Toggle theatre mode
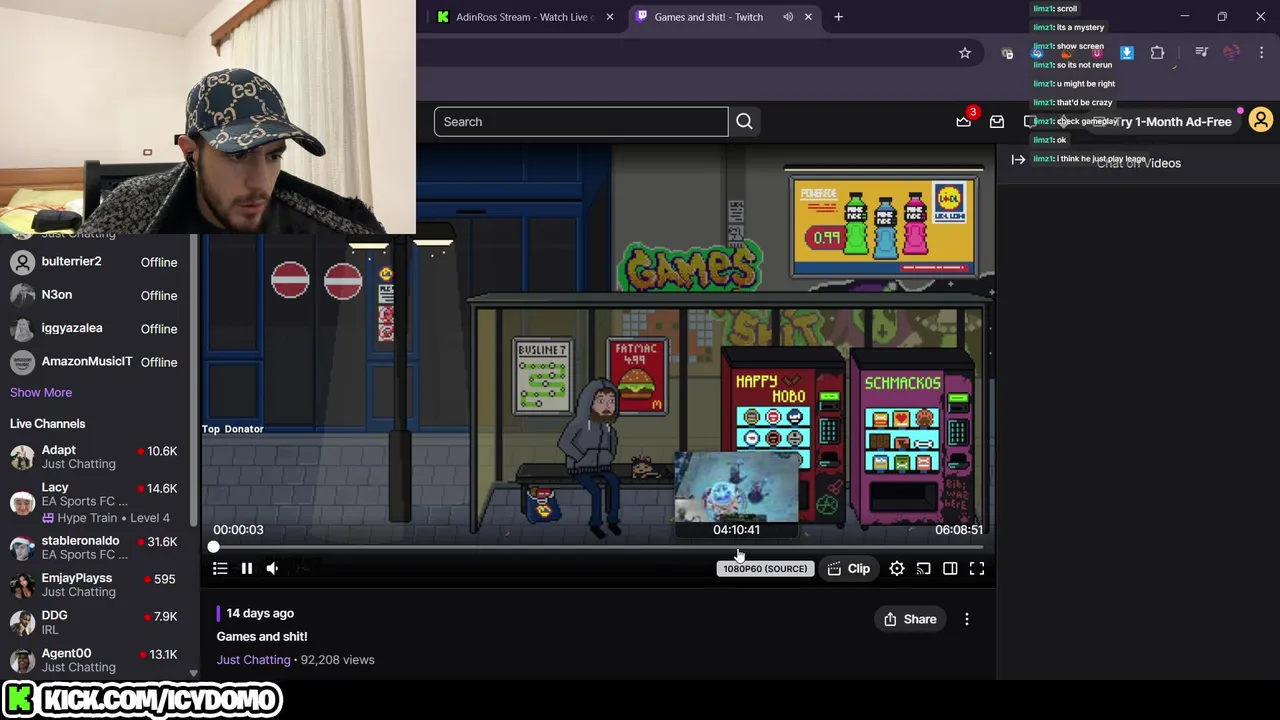The width and height of the screenshot is (1280, 720). (x=950, y=568)
